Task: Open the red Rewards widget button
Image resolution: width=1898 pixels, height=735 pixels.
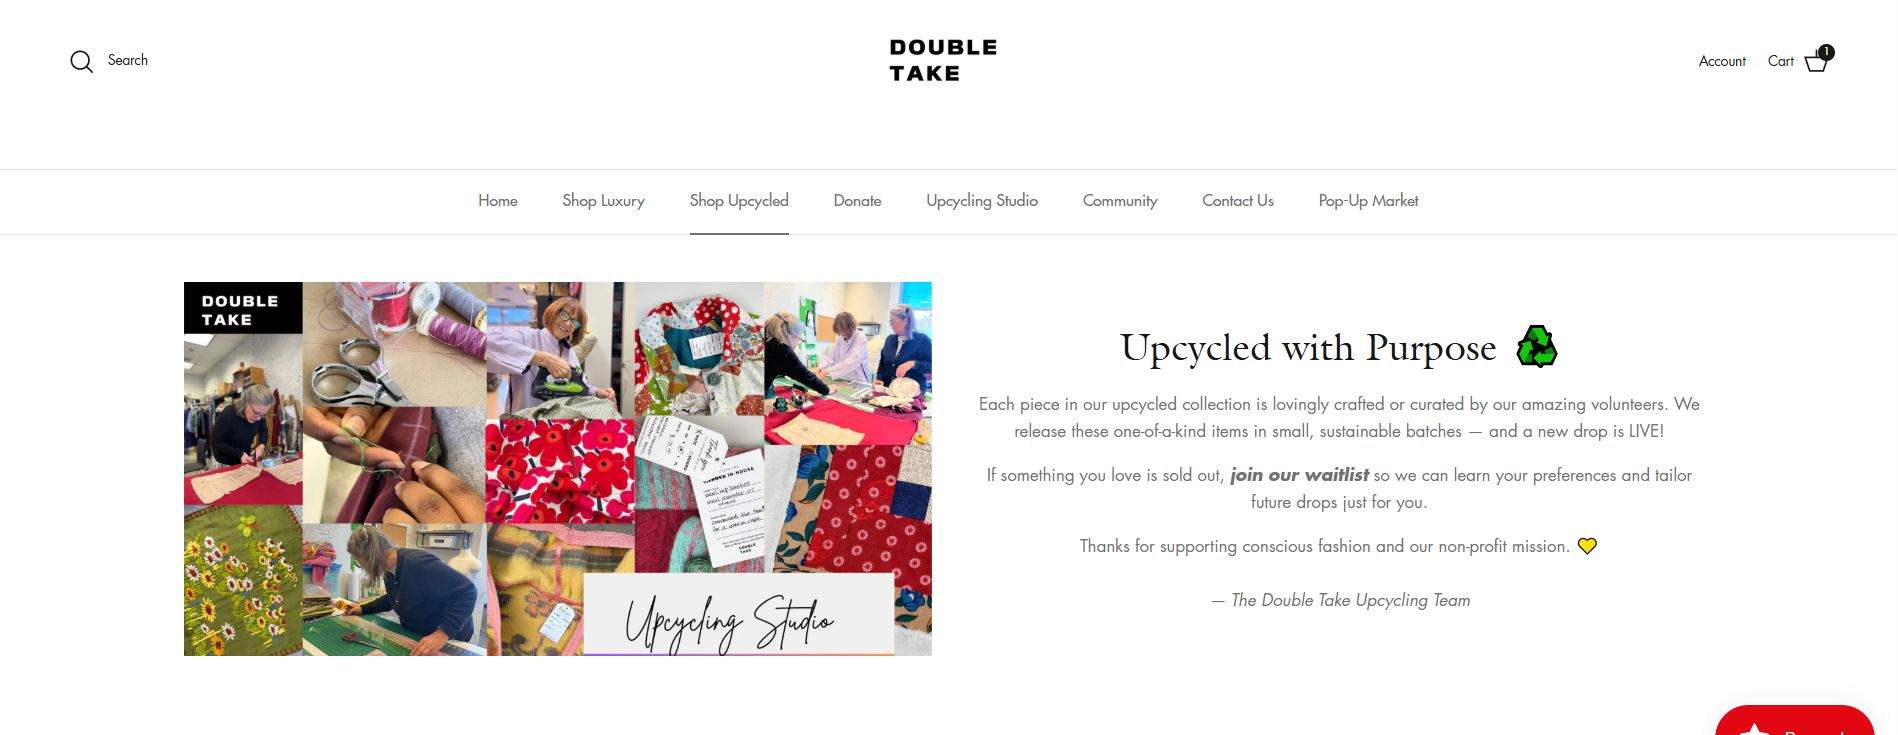Action: coord(1794,720)
